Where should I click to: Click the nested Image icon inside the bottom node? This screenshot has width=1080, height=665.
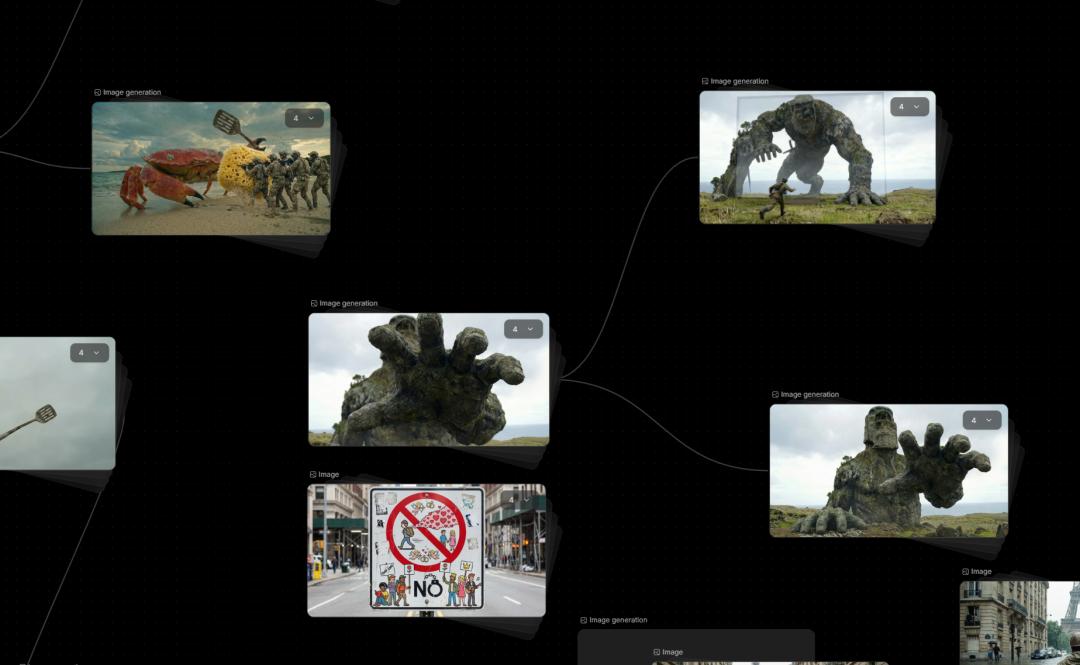(x=657, y=652)
